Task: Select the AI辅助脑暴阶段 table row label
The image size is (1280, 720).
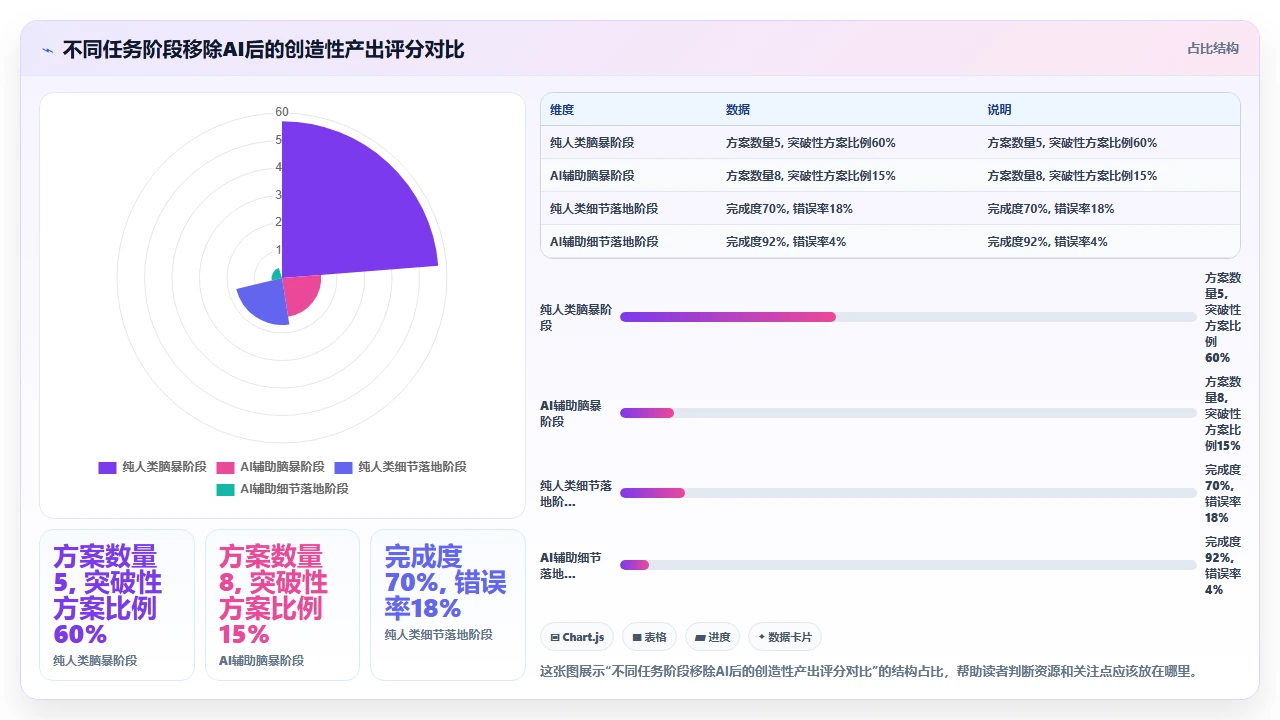Action: tap(592, 176)
